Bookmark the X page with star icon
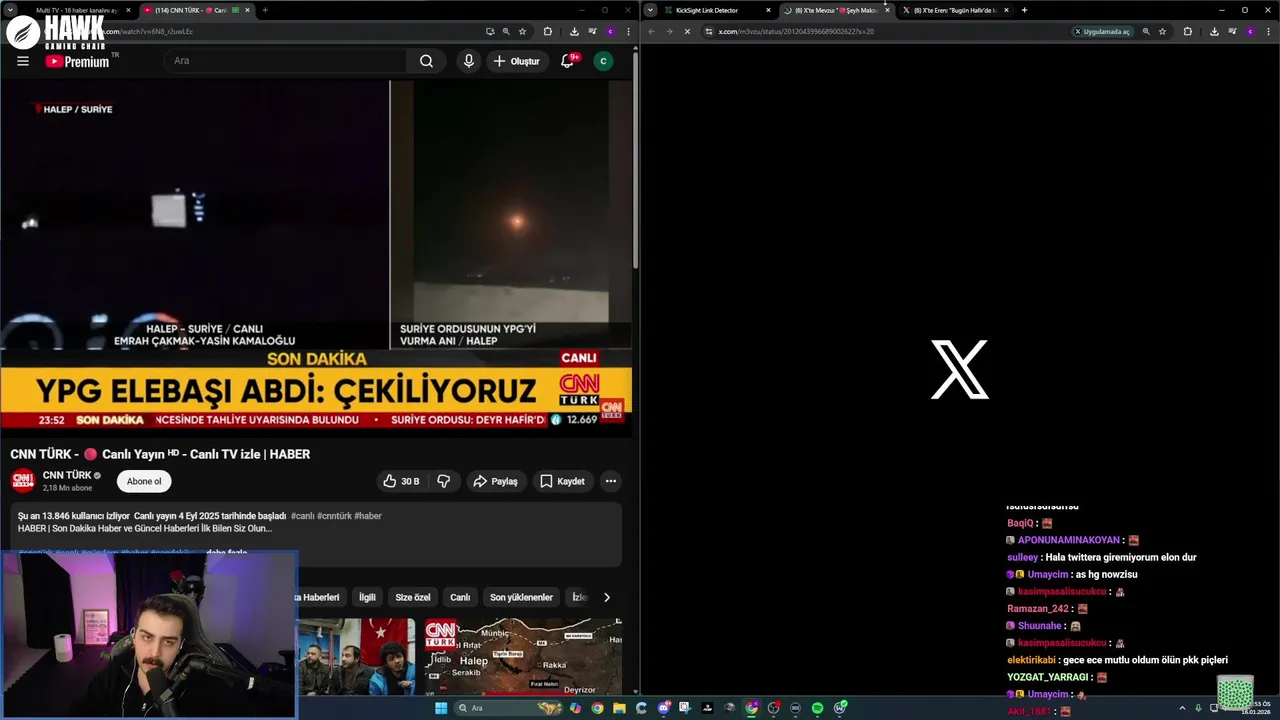 [1162, 31]
